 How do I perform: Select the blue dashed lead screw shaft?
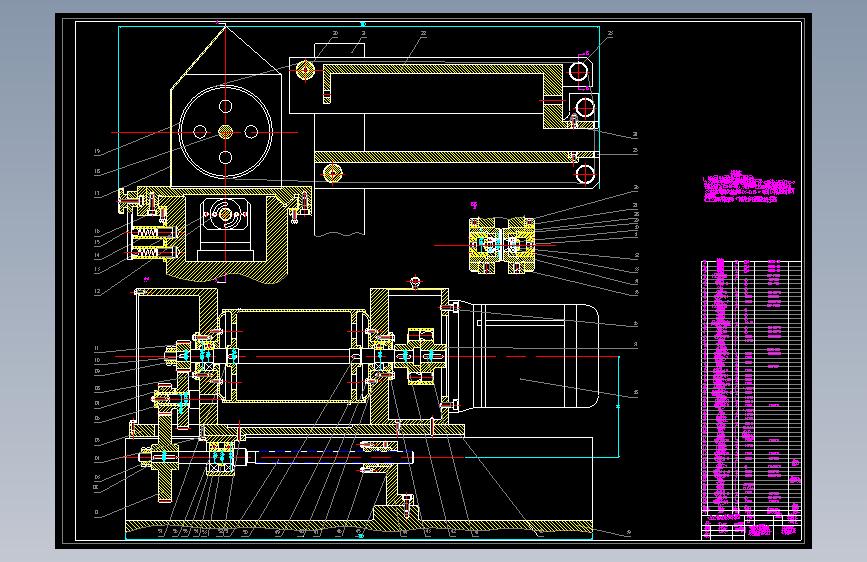click(332, 457)
